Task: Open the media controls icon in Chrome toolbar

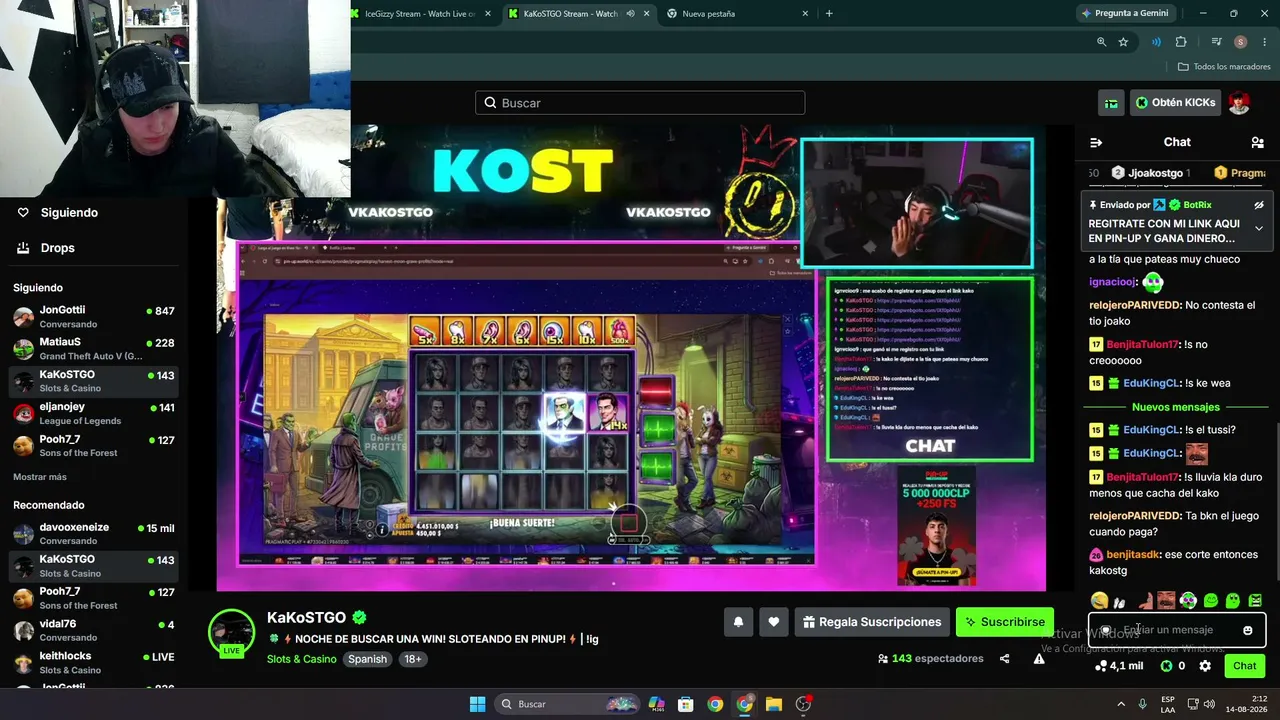Action: click(1216, 42)
